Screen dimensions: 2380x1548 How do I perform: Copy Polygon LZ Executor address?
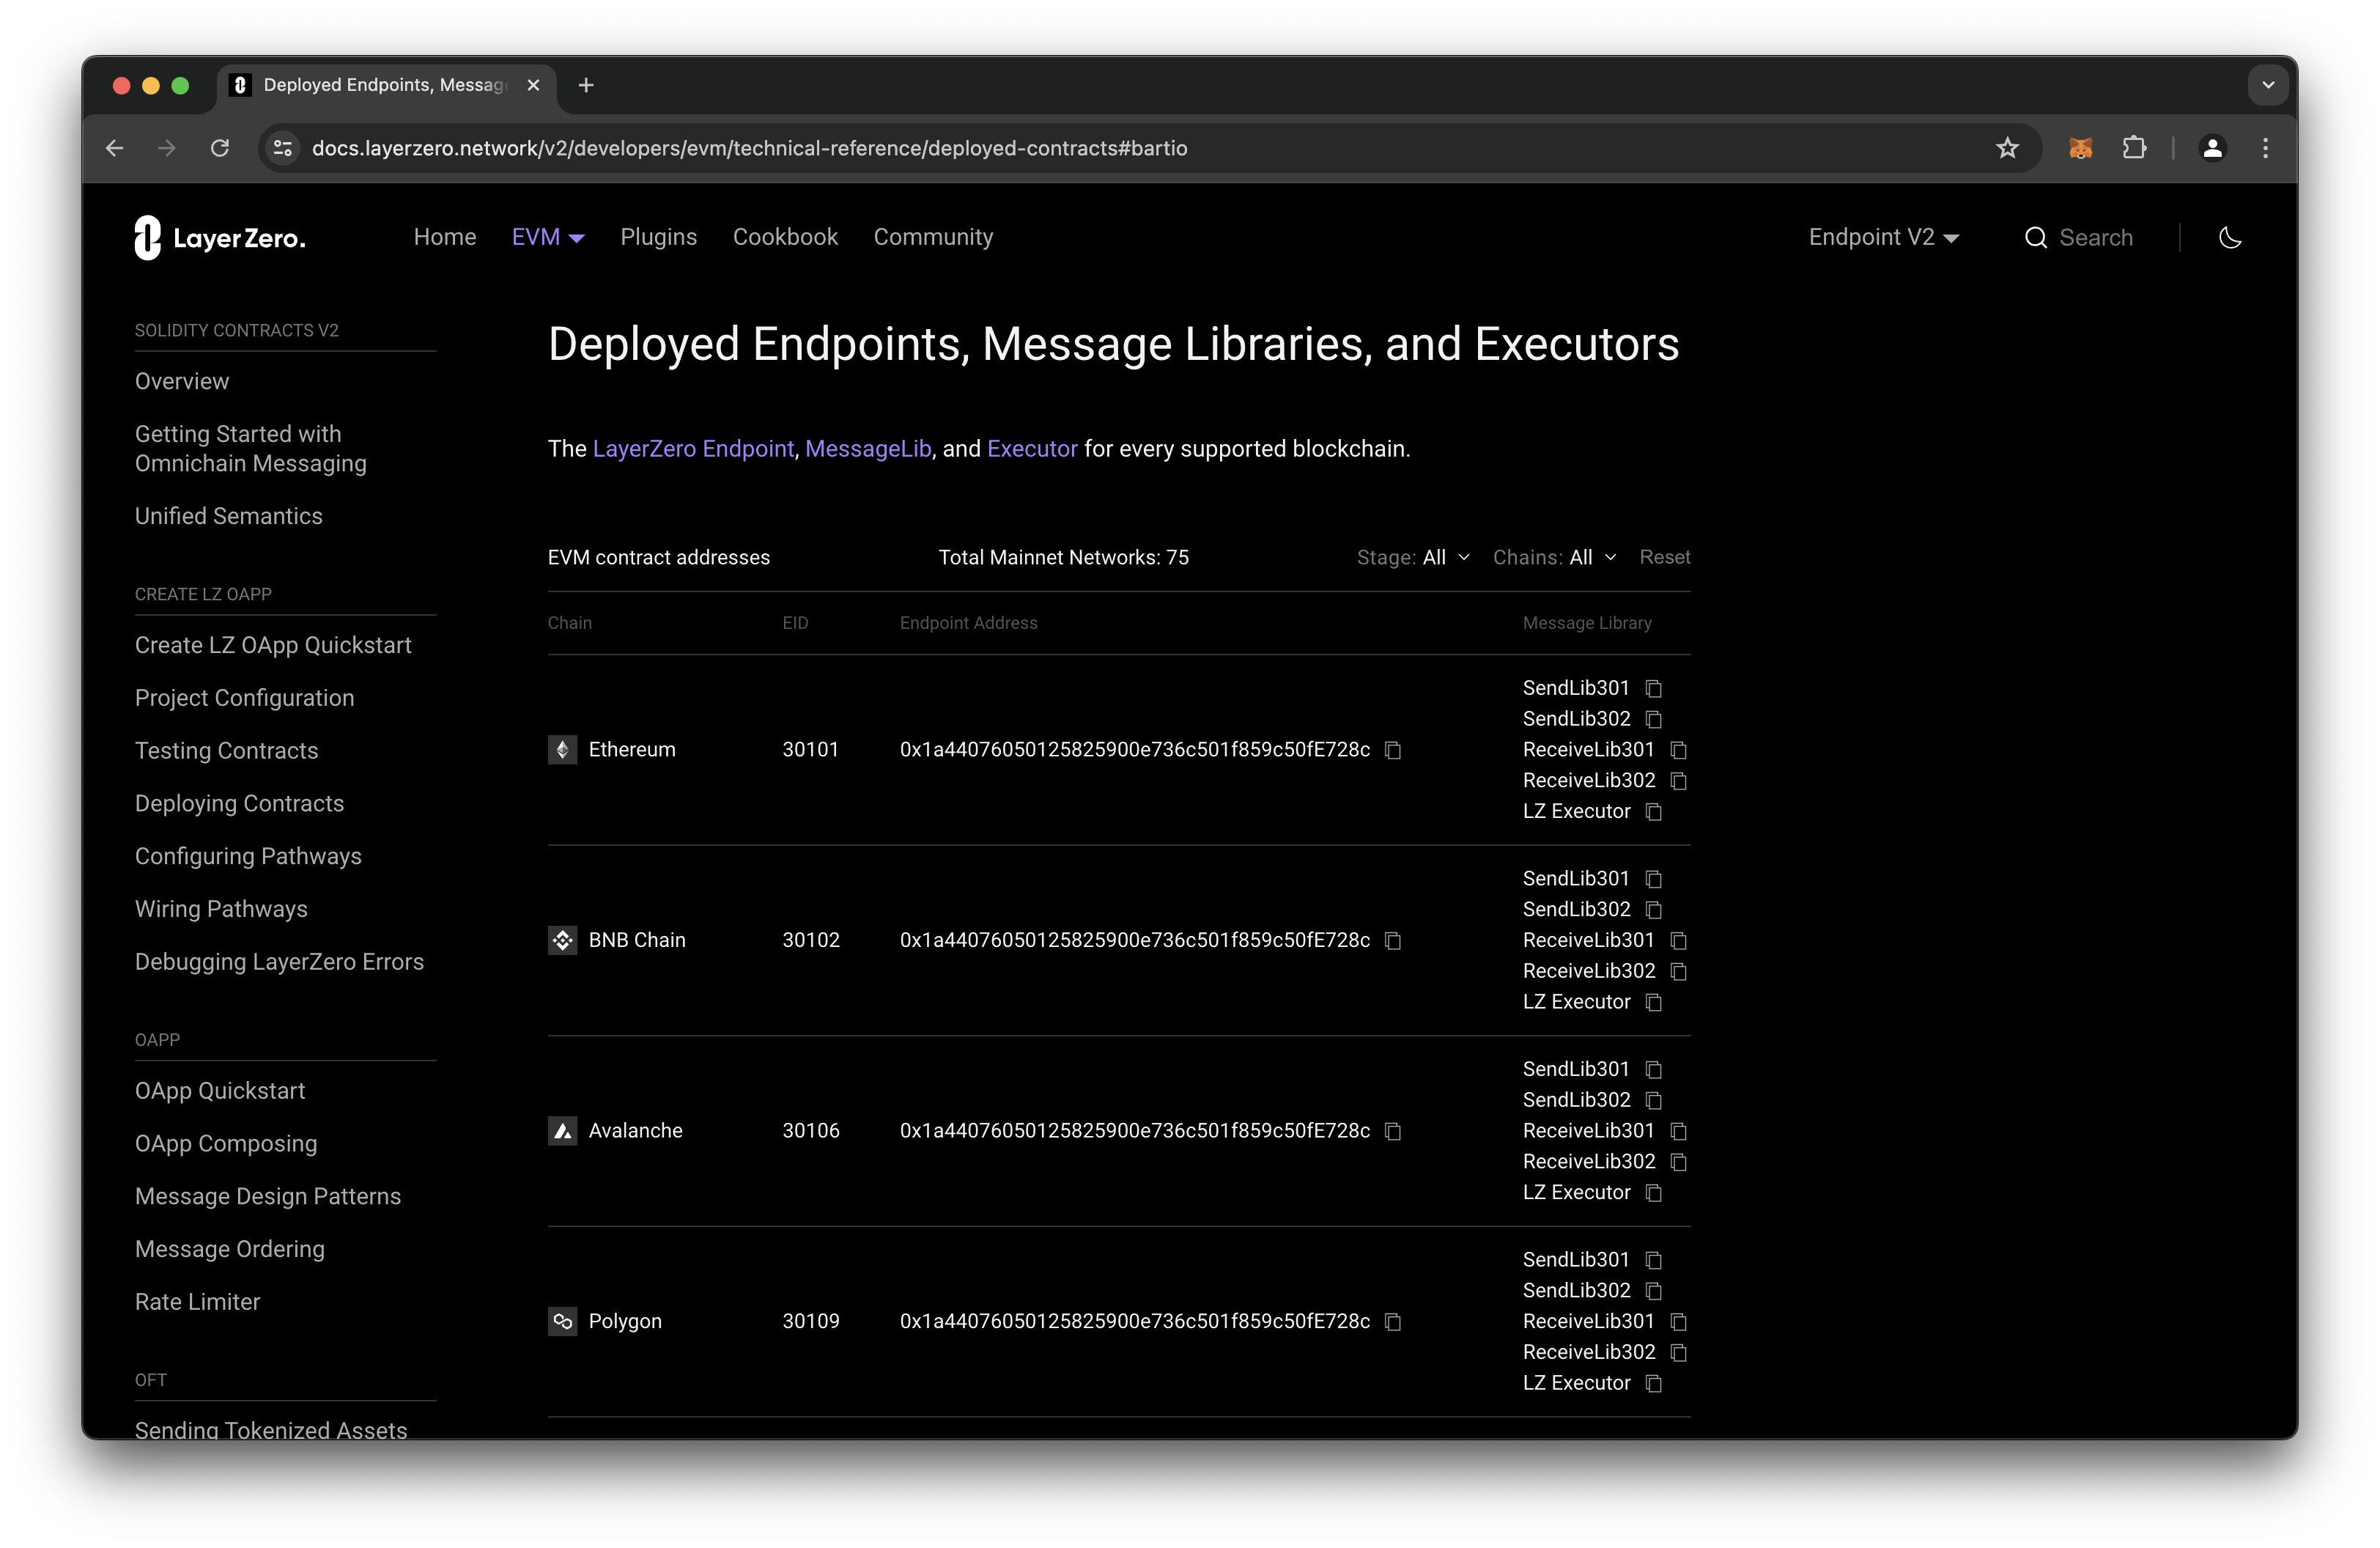click(x=1654, y=1384)
